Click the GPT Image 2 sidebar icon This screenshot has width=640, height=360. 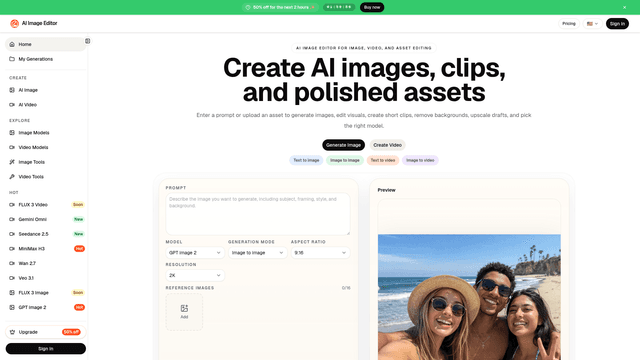(12, 307)
